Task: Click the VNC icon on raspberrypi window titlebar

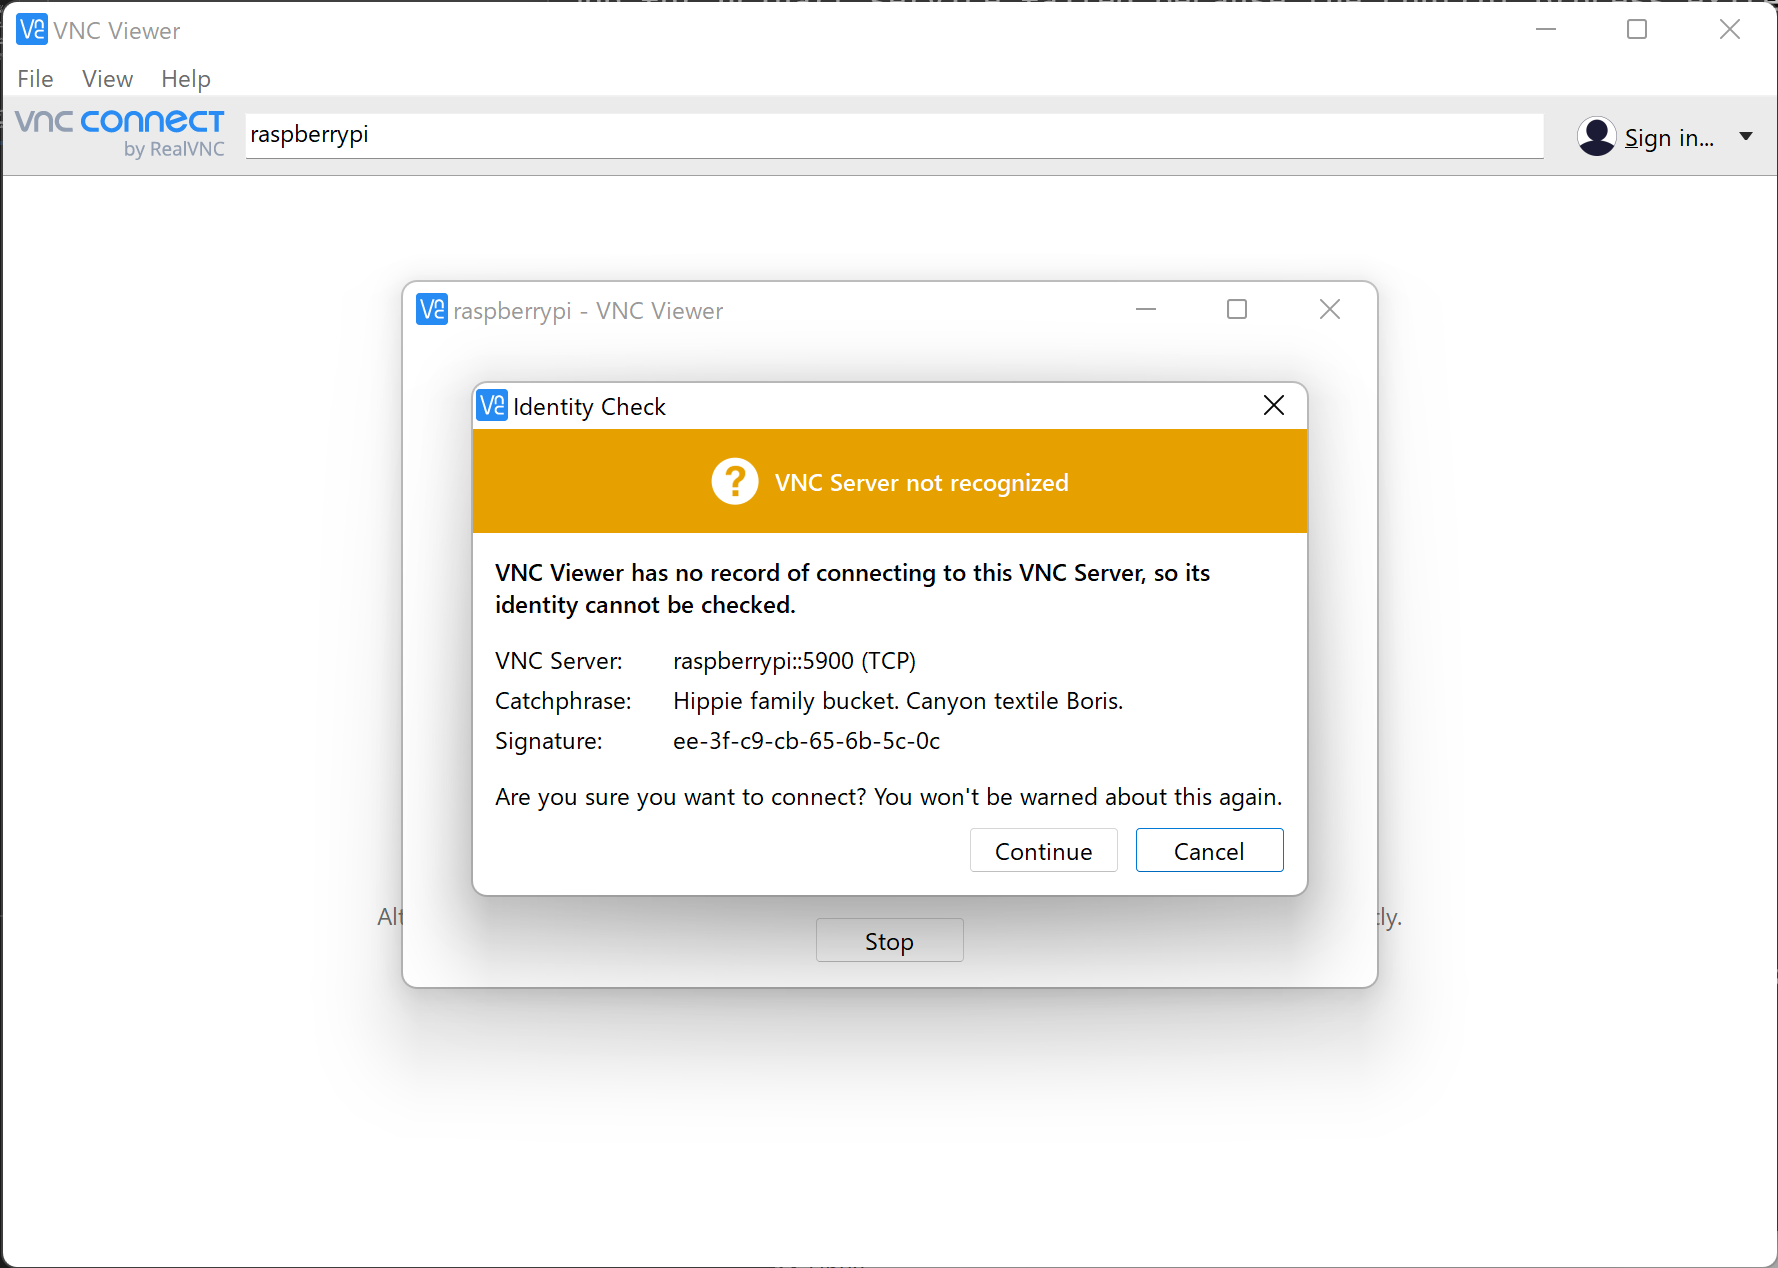Action: [430, 310]
